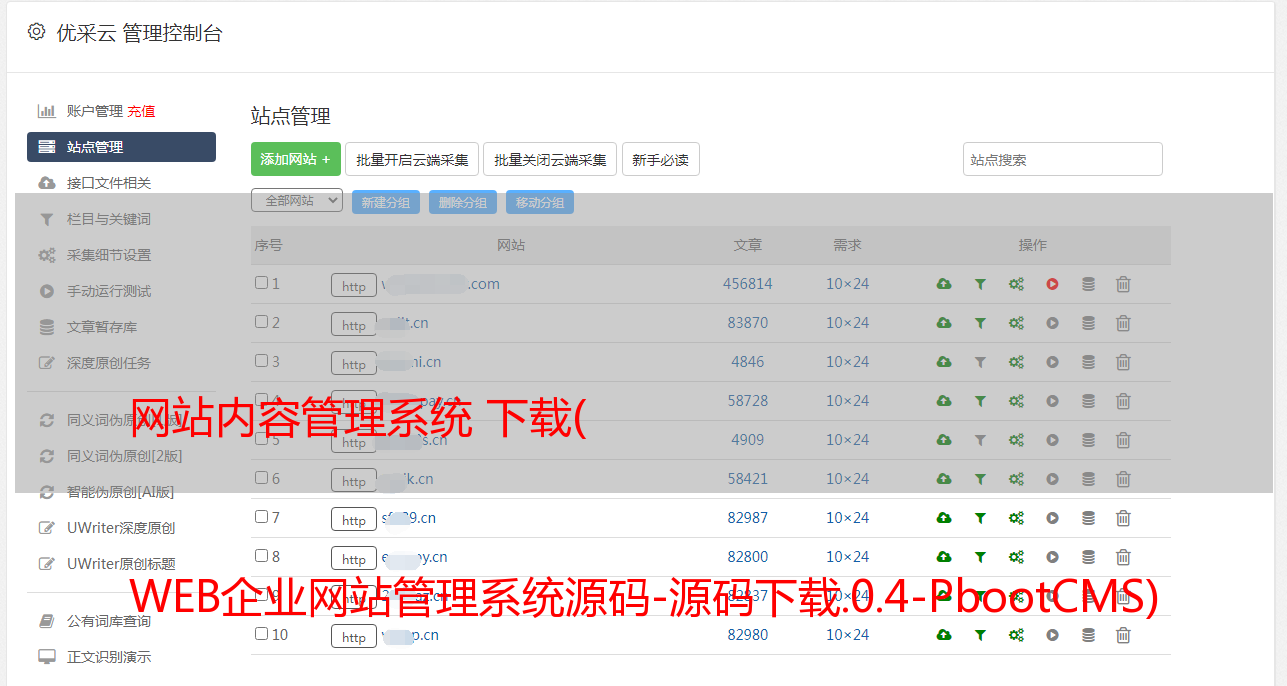Tick the checkbox for site row 5

click(261, 439)
